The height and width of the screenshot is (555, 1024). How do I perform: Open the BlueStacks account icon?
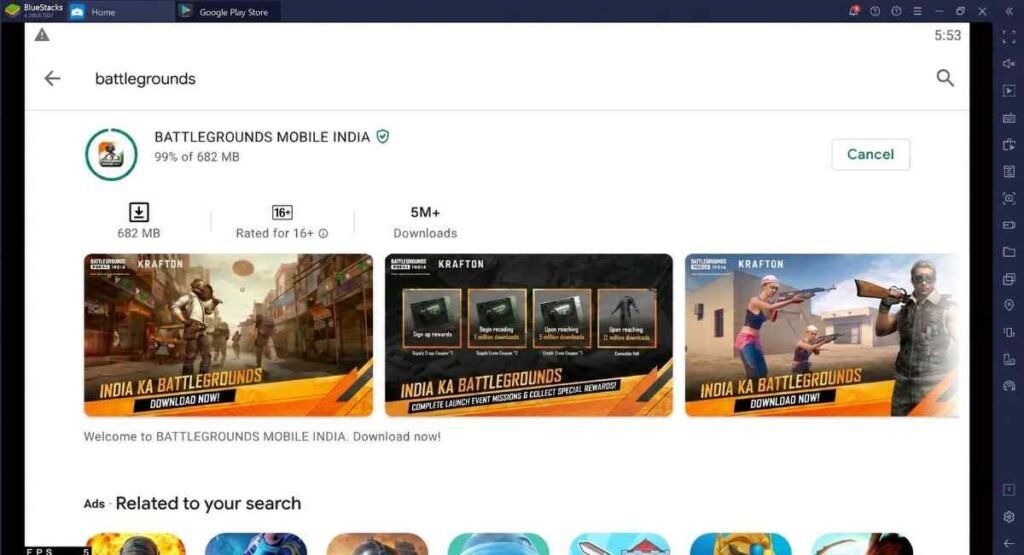[x=875, y=11]
